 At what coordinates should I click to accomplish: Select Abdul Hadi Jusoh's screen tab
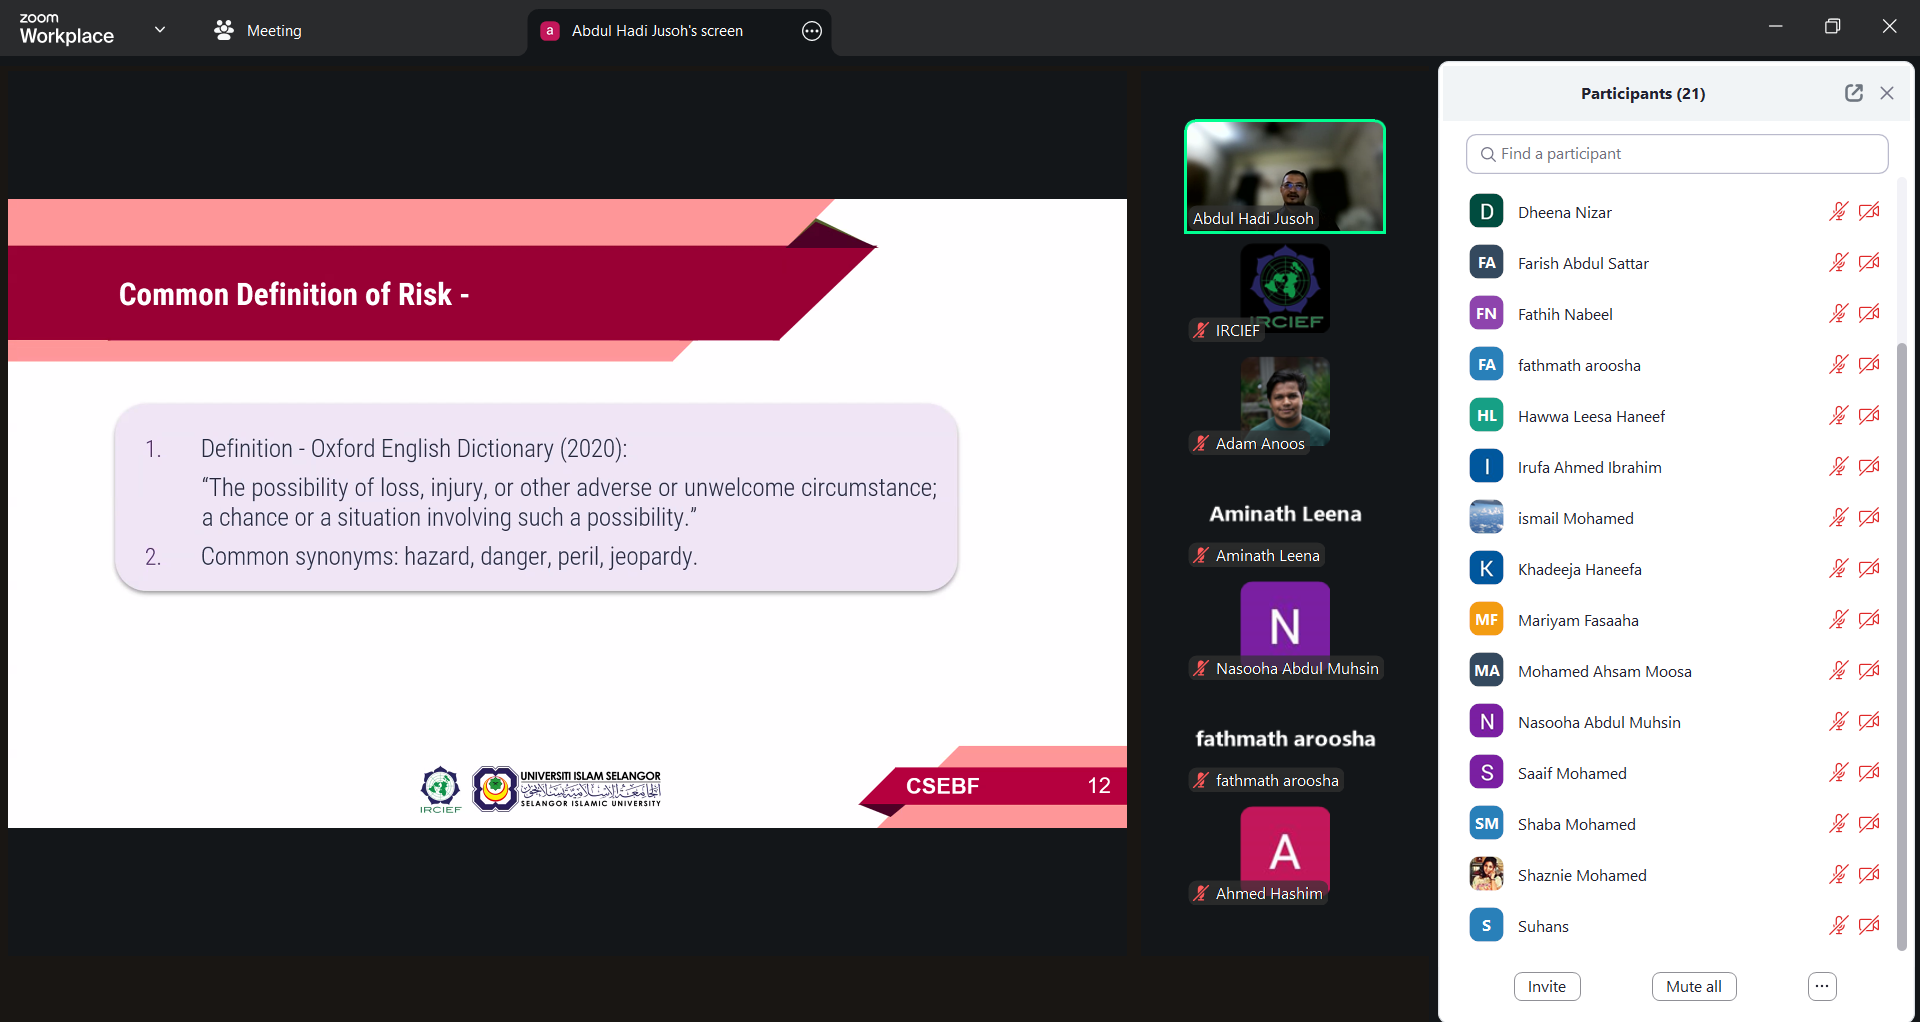coord(657,31)
